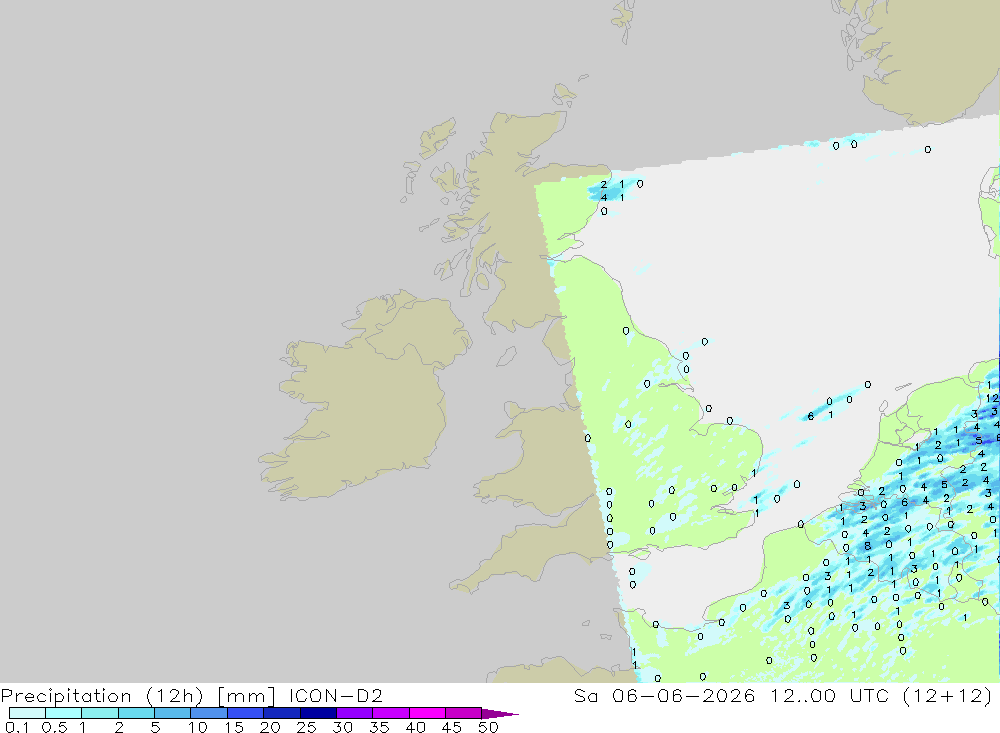This screenshot has height=733, width=1000.
Task: Click the value 6 in the North Sea
Action: (x=811, y=416)
